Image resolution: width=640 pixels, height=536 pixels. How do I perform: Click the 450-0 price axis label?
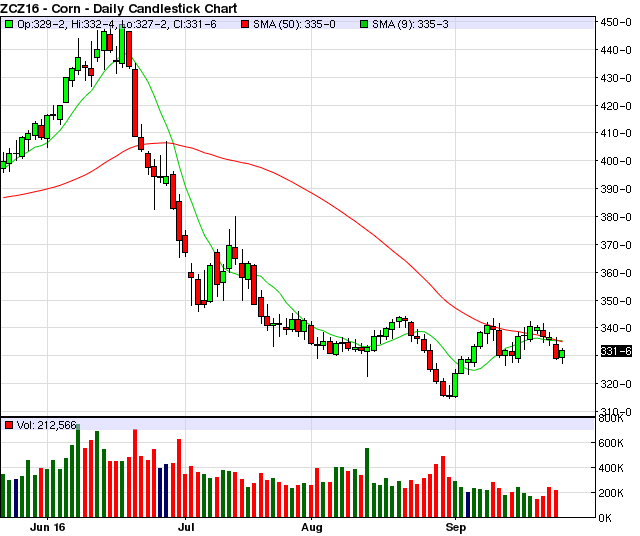(616, 22)
